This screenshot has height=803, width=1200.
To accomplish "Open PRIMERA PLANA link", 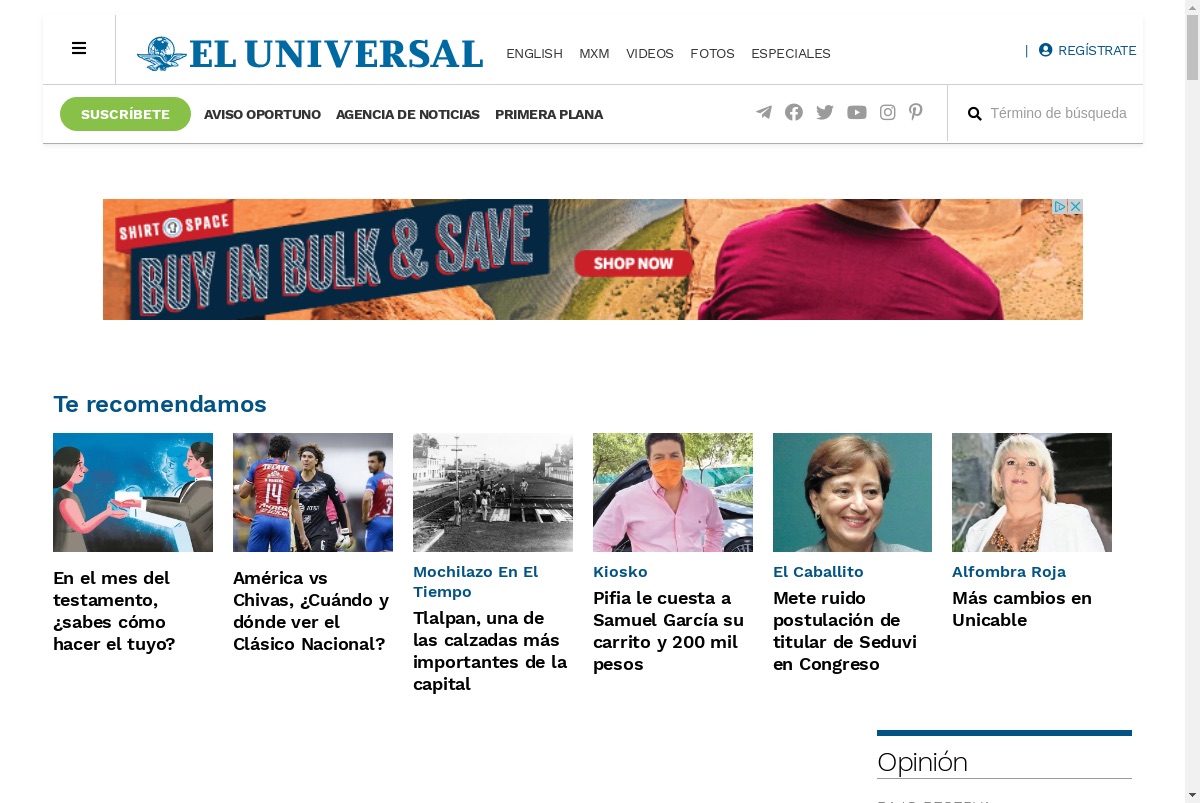I will pos(549,114).
